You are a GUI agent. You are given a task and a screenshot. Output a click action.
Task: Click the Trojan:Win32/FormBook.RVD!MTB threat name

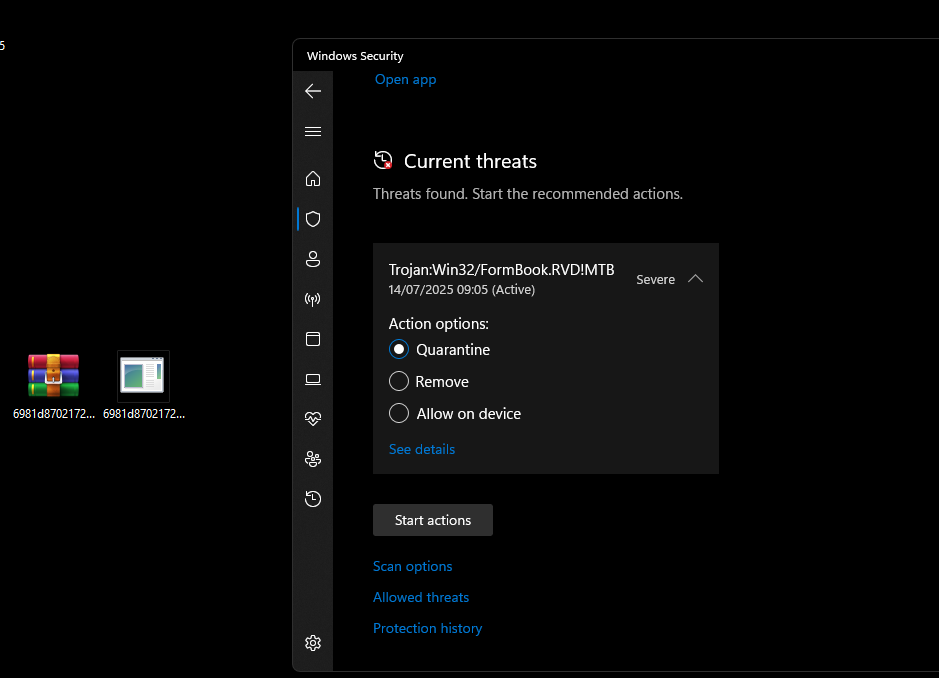[x=501, y=270]
